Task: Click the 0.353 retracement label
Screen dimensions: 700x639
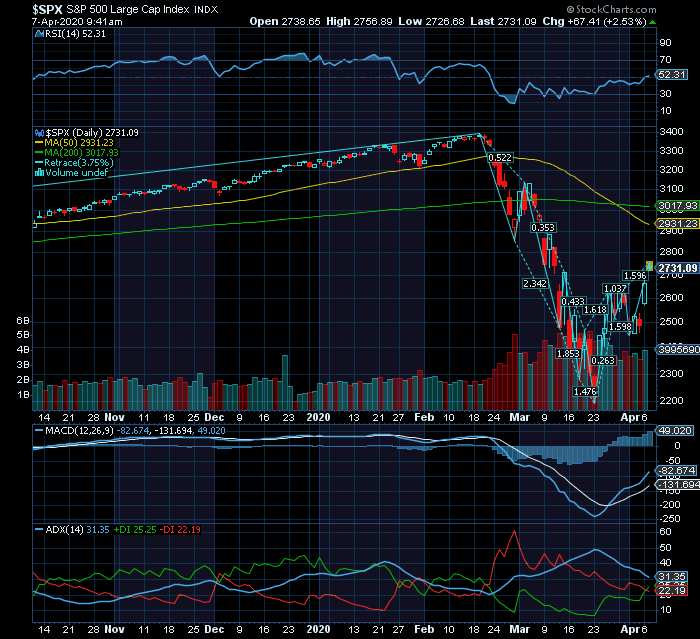Action: [x=543, y=228]
